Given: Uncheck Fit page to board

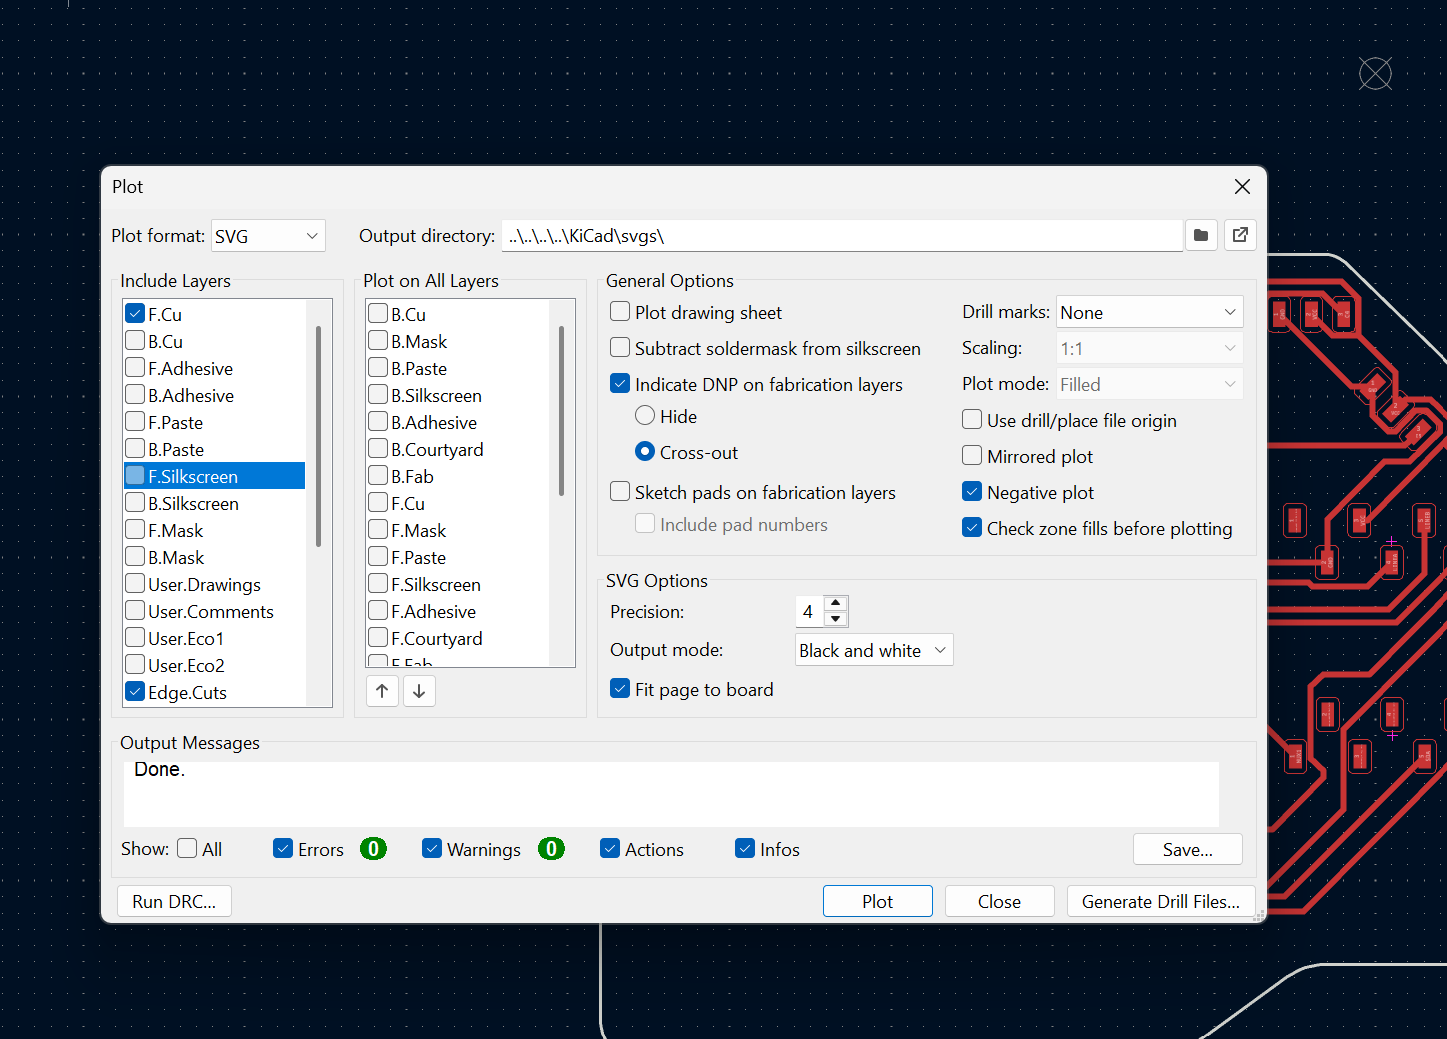Looking at the screenshot, I should 620,689.
